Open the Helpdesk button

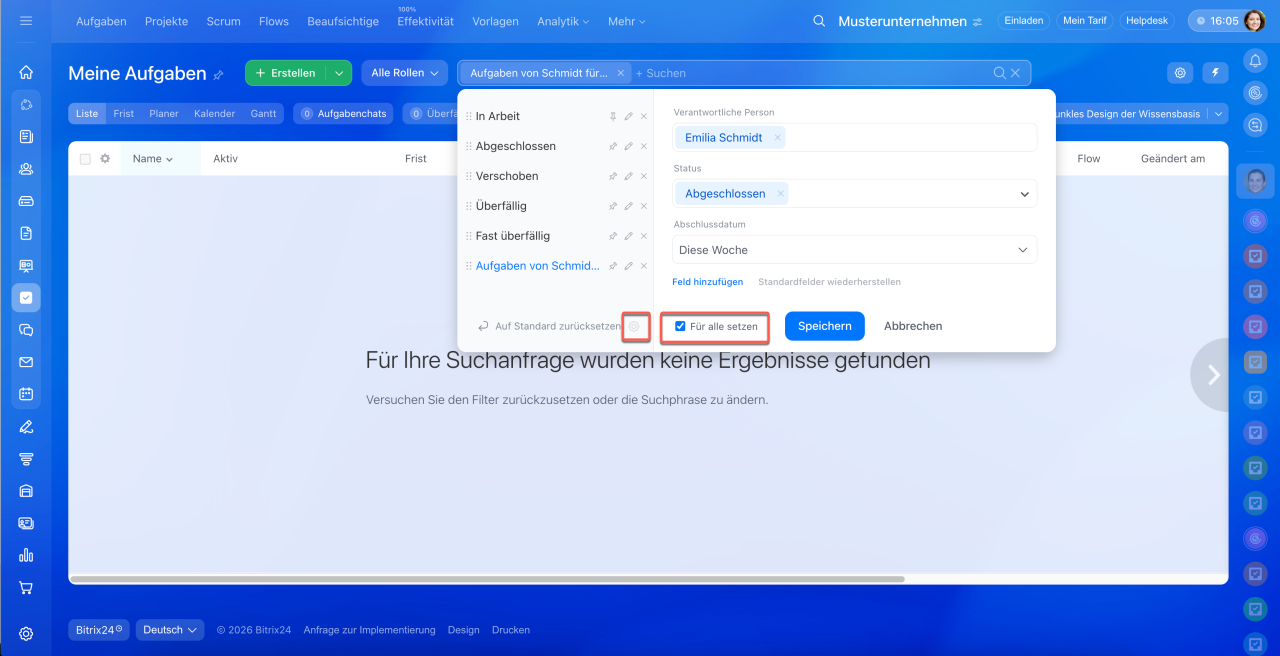1146,20
